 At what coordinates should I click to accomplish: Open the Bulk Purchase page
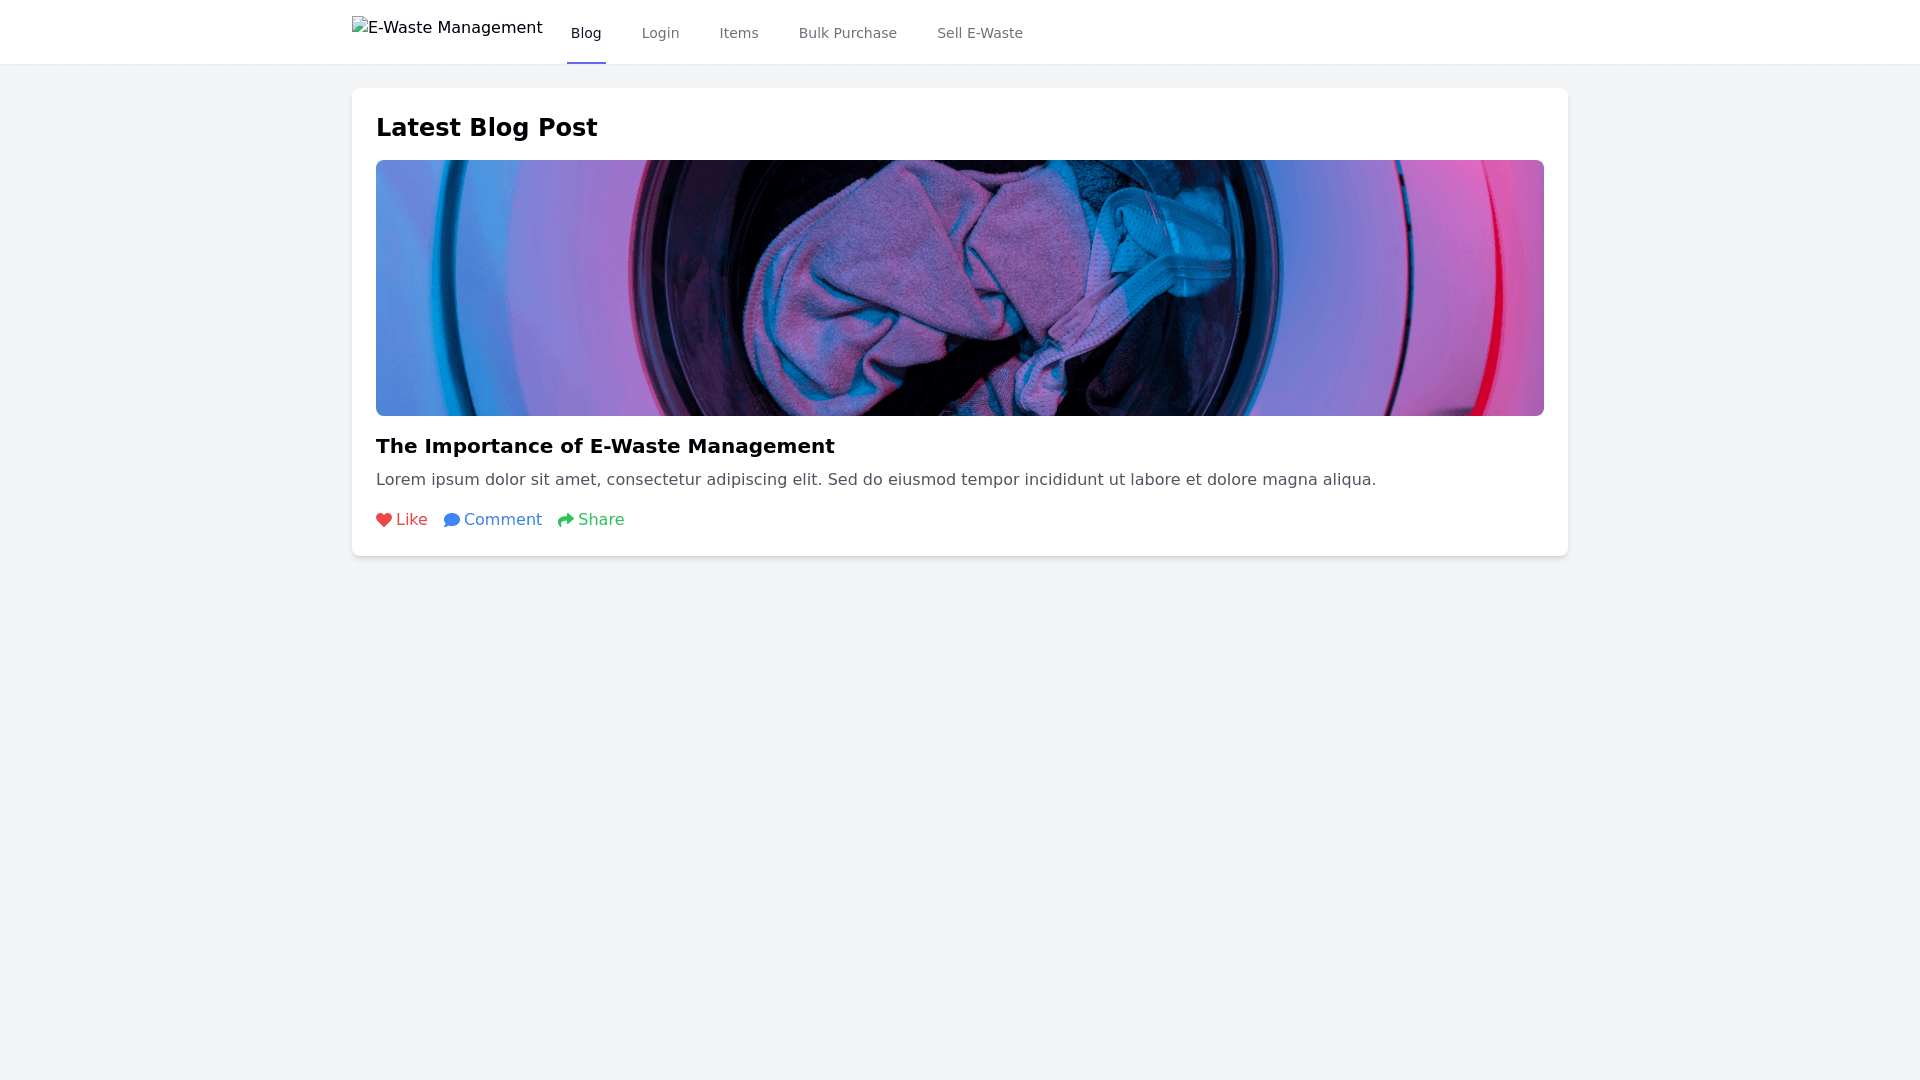pyautogui.click(x=848, y=33)
